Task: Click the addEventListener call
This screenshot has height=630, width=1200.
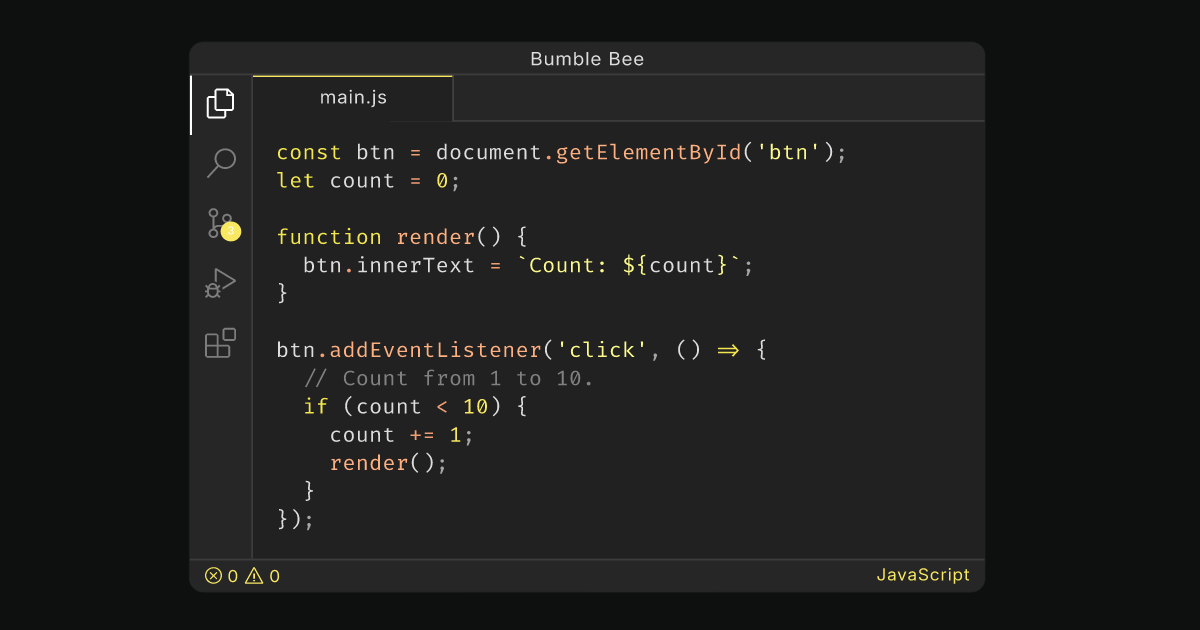Action: 435,350
